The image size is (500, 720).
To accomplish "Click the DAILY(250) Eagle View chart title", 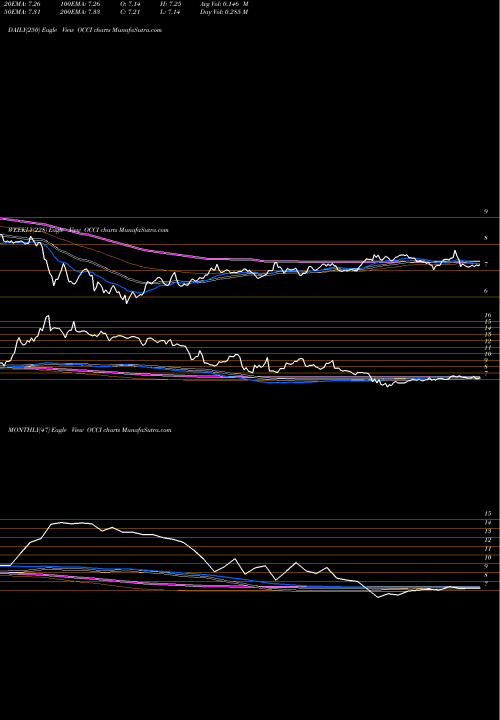I will [x=85, y=30].
